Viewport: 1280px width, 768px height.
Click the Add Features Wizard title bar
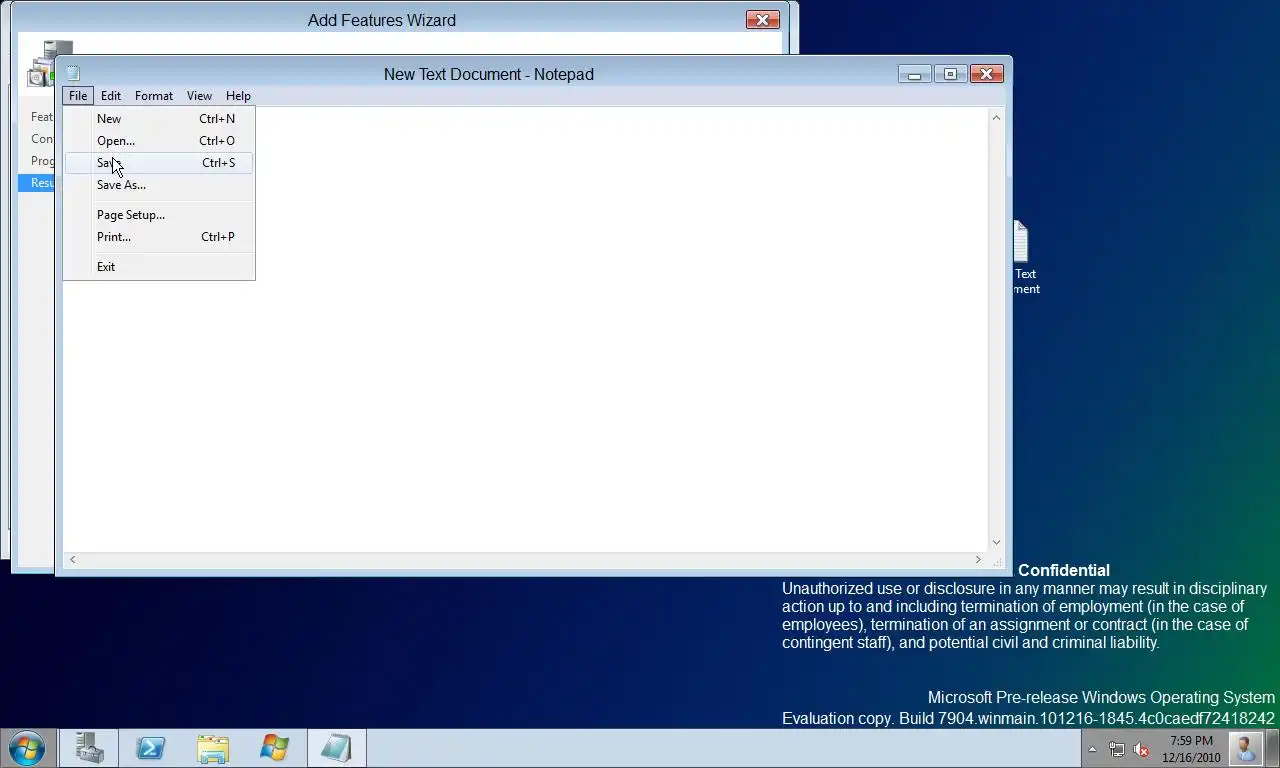382,20
